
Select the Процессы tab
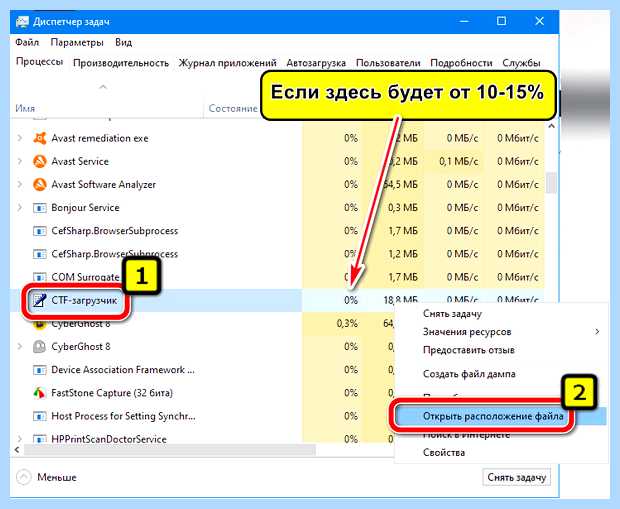pyautogui.click(x=39, y=62)
